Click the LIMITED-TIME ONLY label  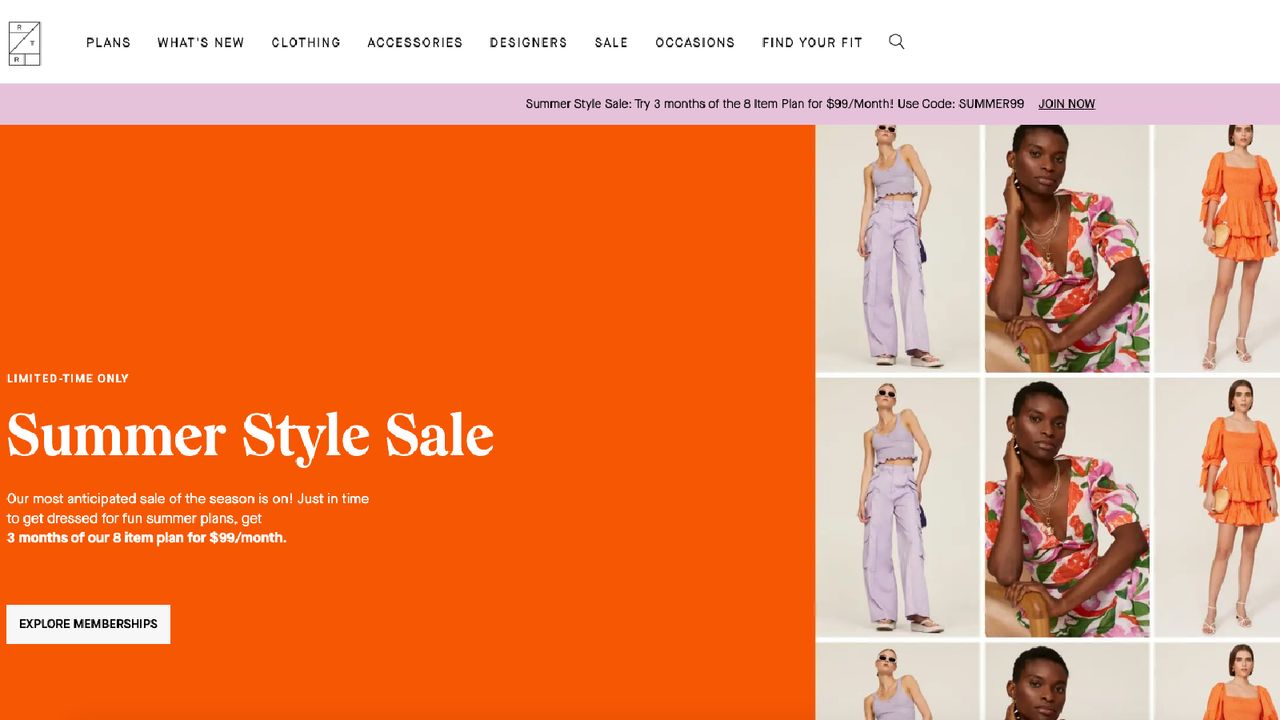coord(67,378)
